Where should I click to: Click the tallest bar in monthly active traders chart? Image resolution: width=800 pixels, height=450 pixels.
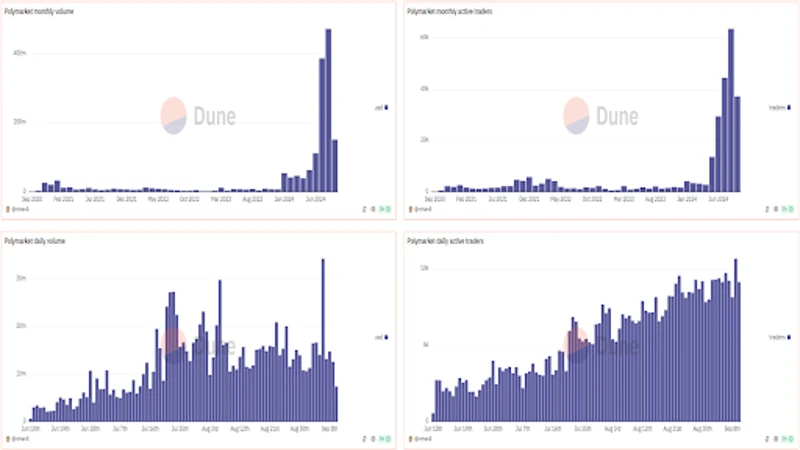[731, 110]
